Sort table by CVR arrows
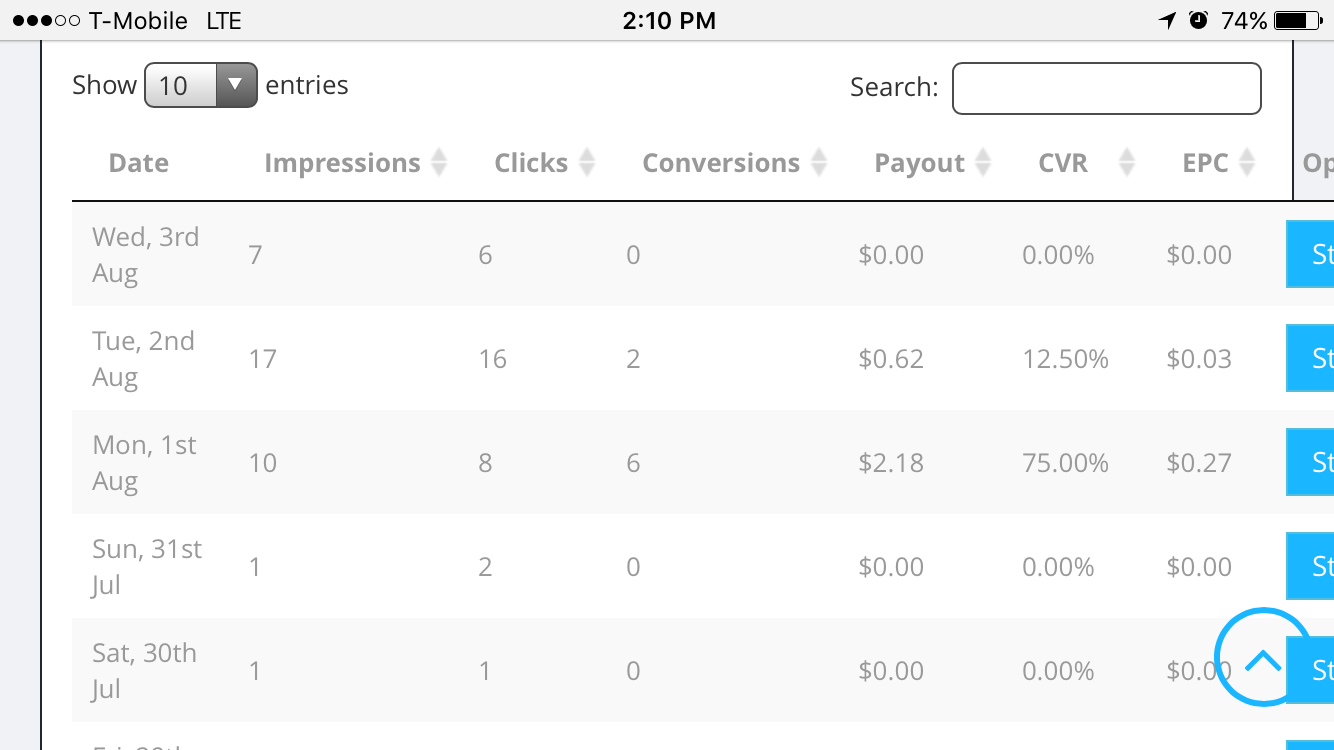This screenshot has height=750, width=1334. pyautogui.click(x=1127, y=163)
